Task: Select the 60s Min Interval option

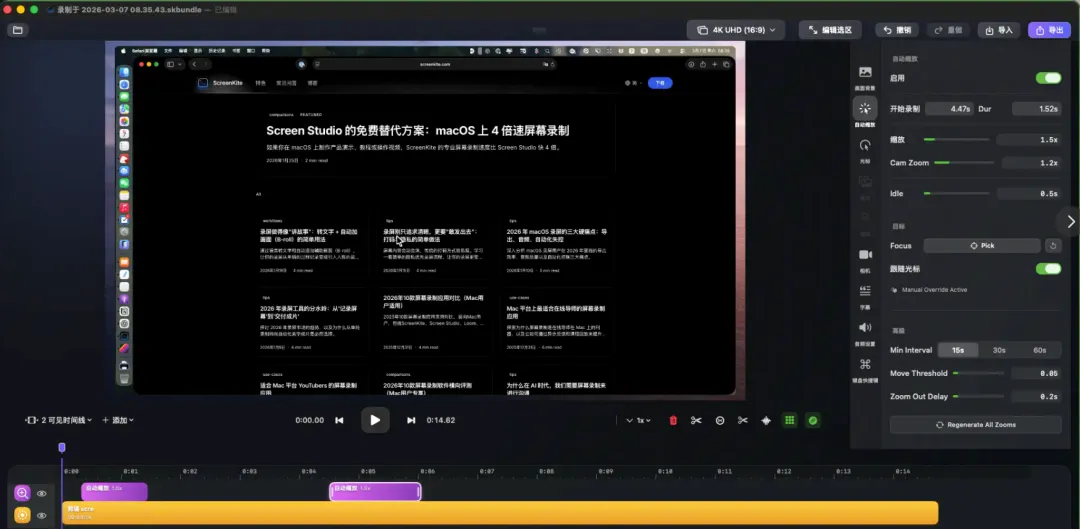Action: pos(1039,350)
